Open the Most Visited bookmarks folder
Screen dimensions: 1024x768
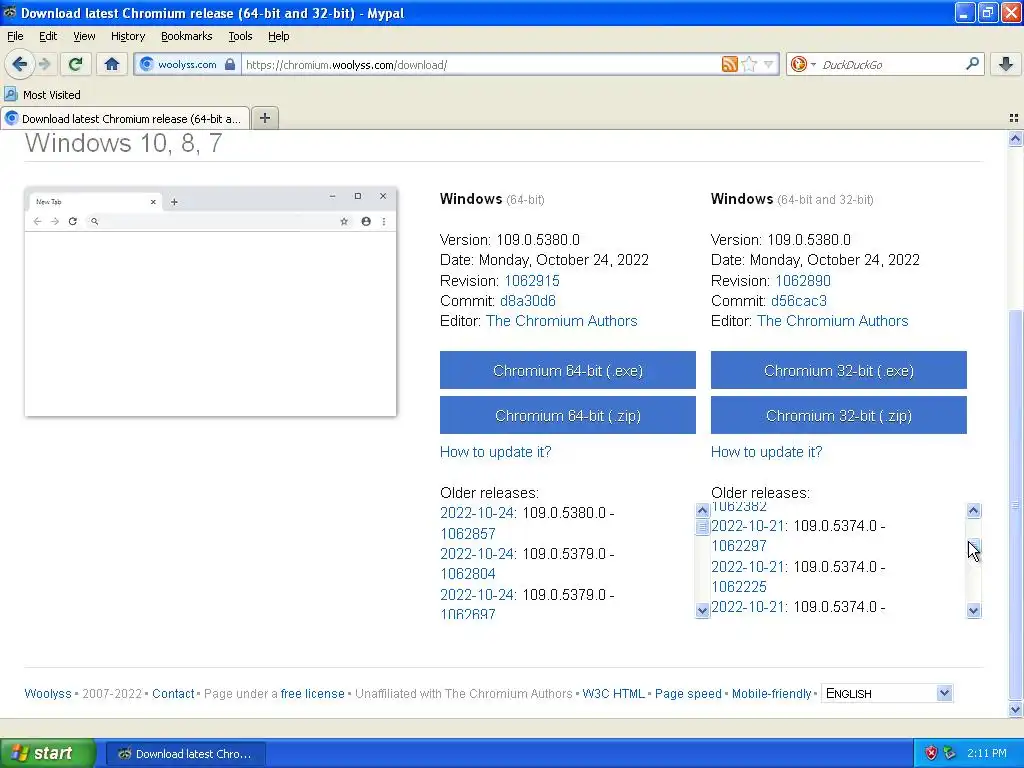42,95
